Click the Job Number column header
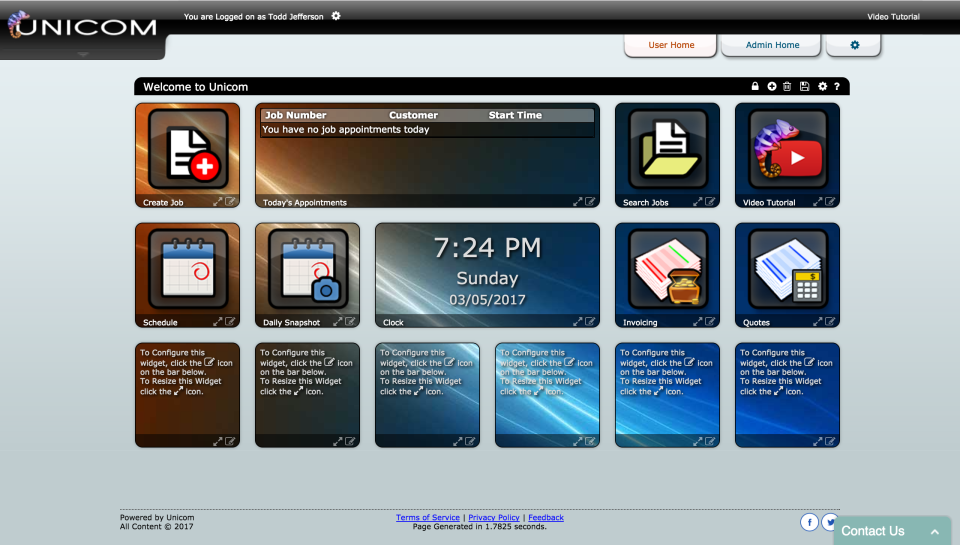This screenshot has width=960, height=545. [x=296, y=115]
